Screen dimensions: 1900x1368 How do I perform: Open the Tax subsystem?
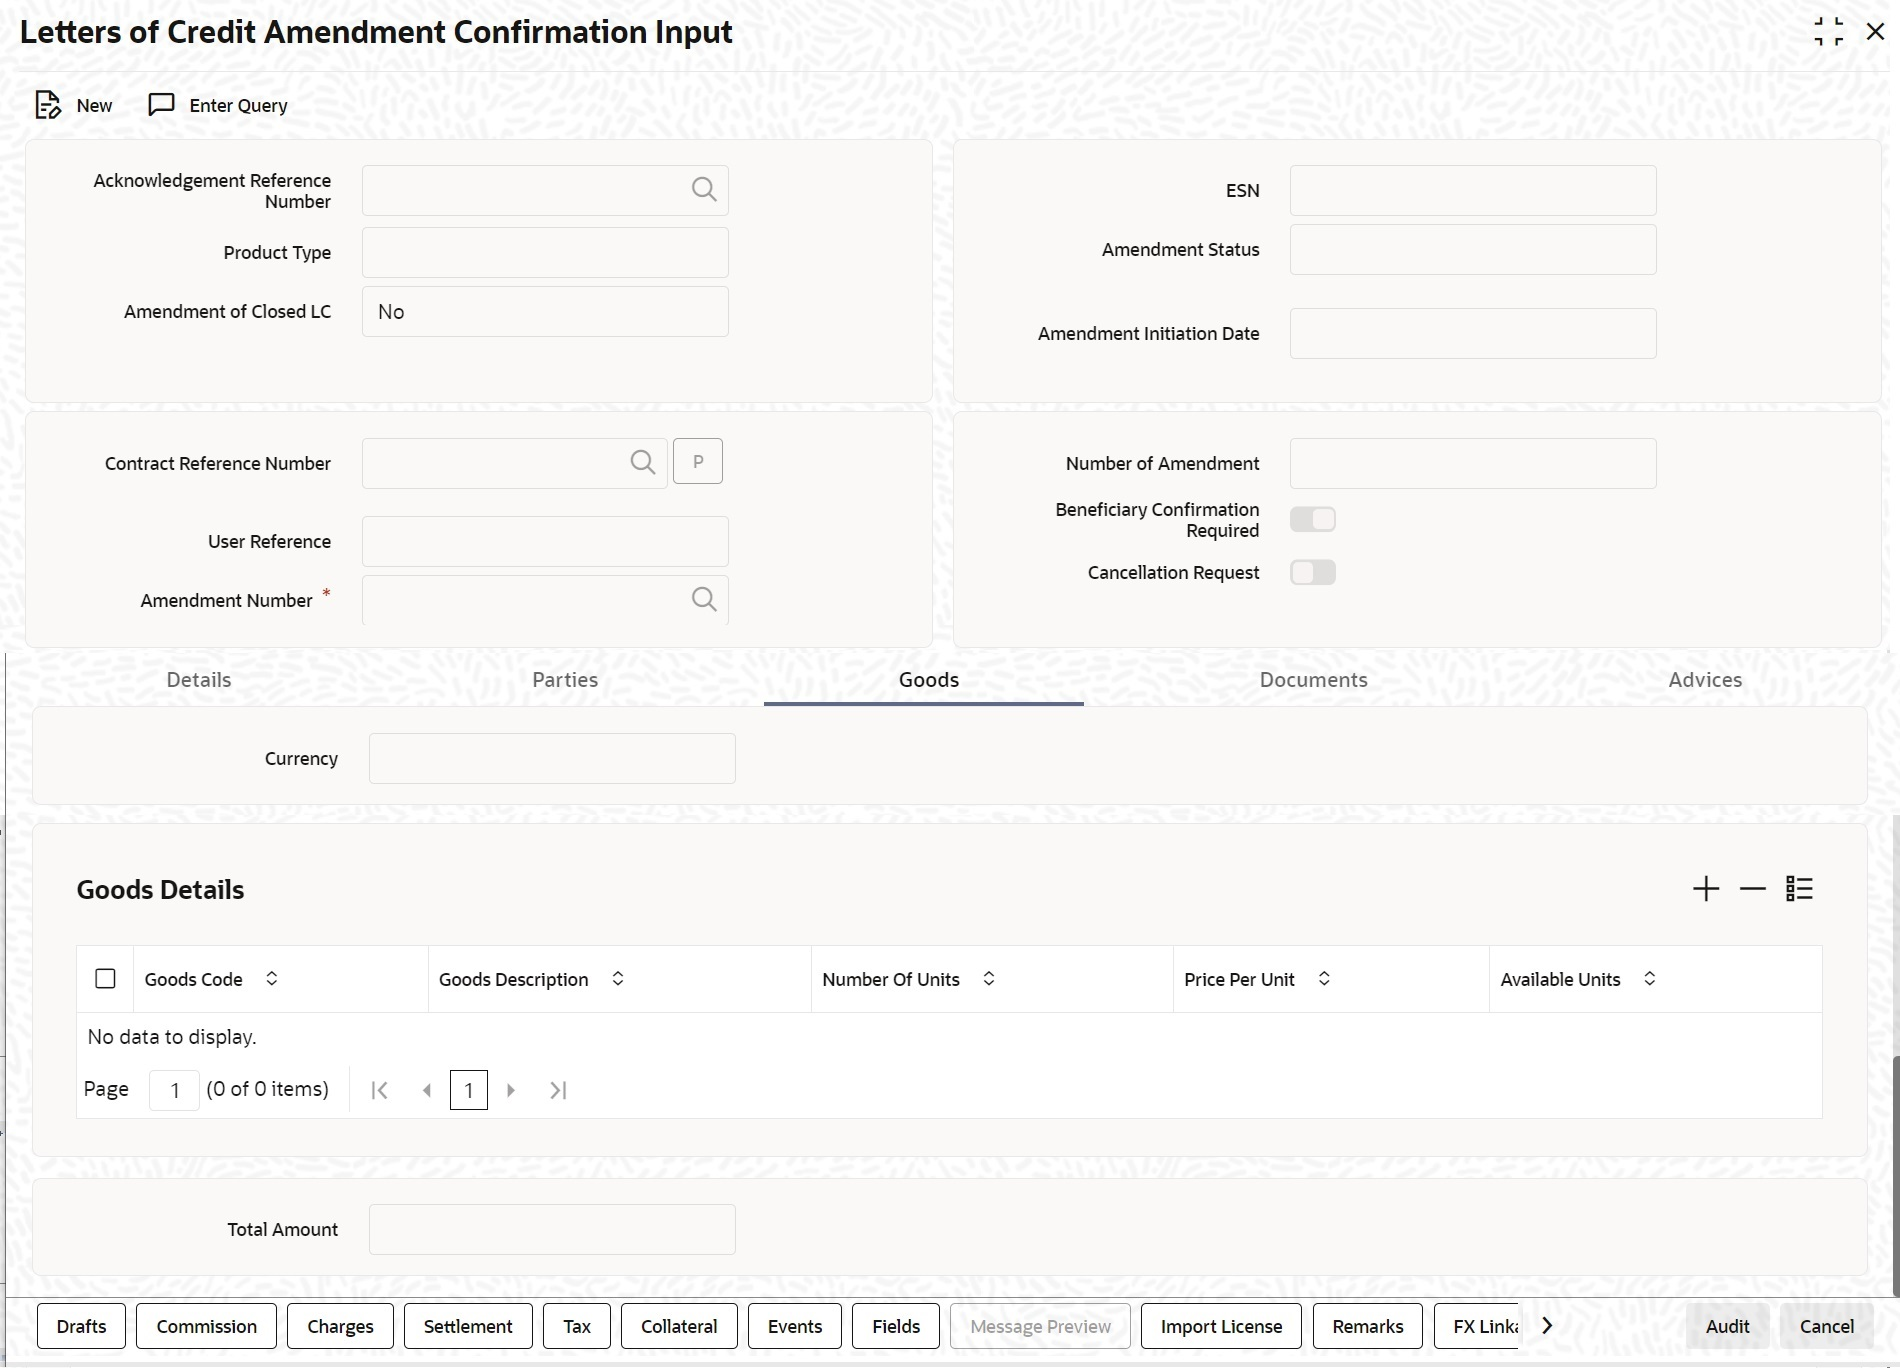pyautogui.click(x=577, y=1326)
